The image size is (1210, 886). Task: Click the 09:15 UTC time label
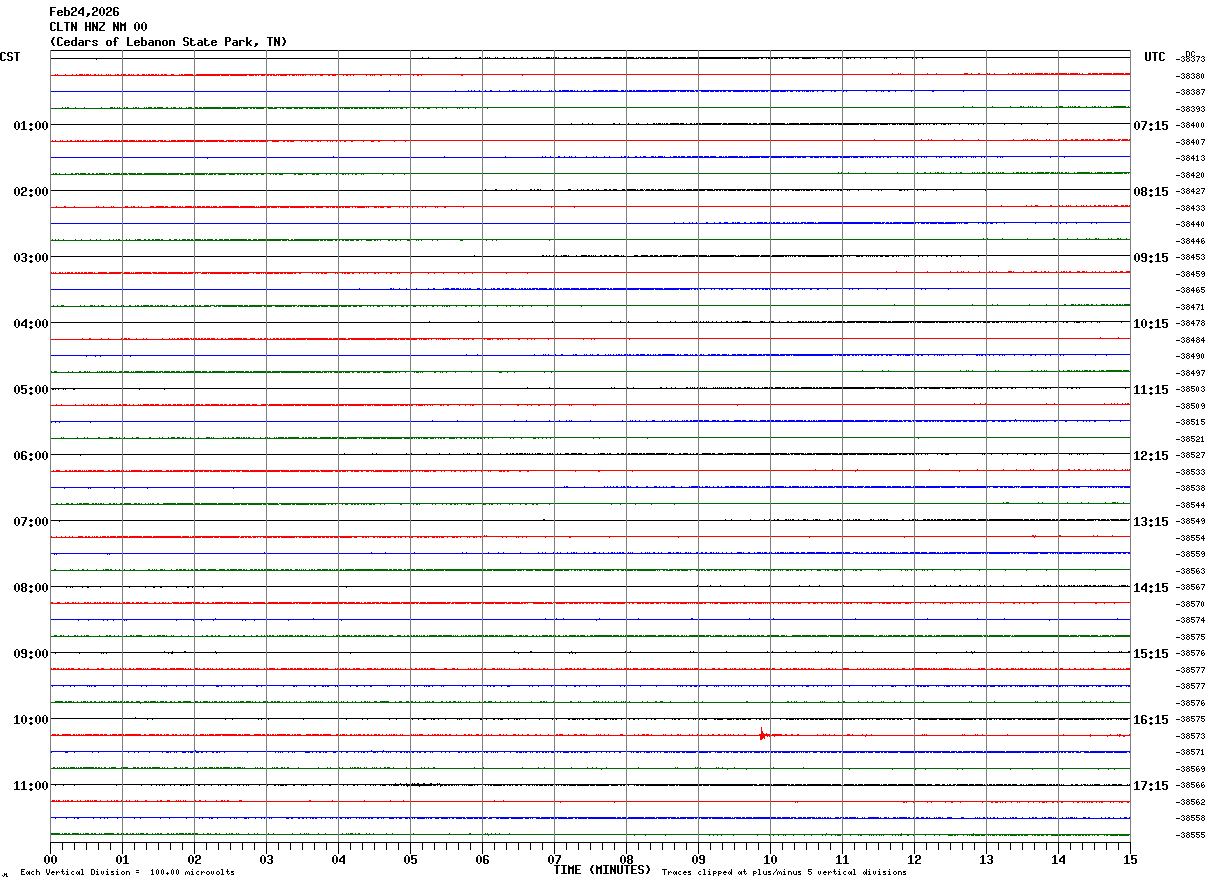[x=1151, y=257]
